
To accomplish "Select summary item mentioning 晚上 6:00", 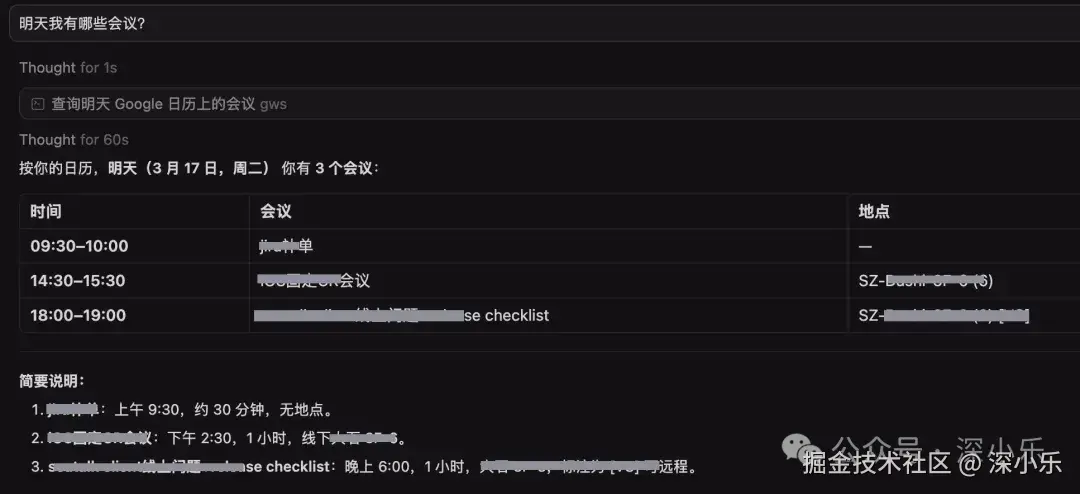I will 364,466.
